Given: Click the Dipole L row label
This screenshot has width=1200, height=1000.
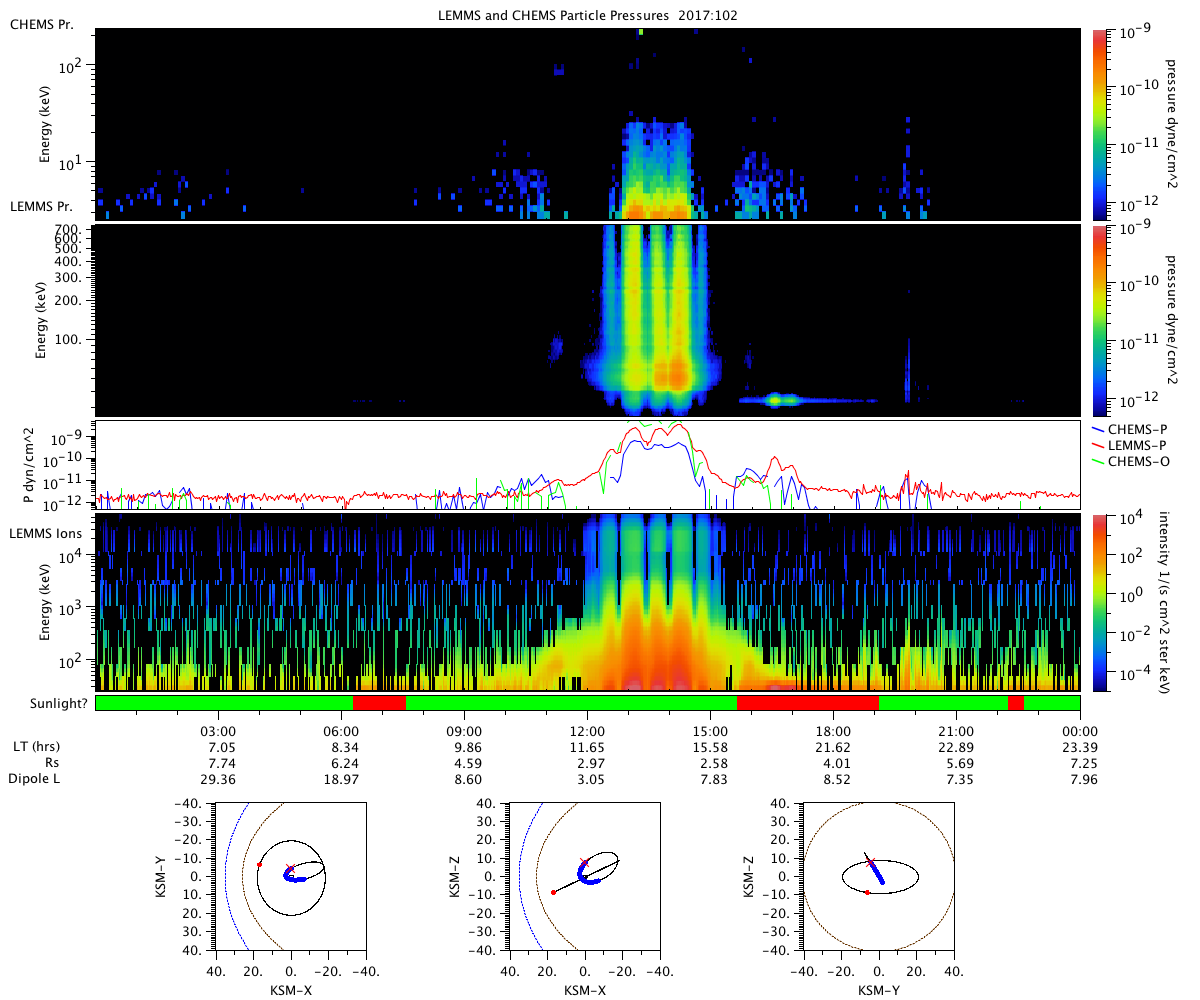Looking at the screenshot, I should (x=36, y=779).
